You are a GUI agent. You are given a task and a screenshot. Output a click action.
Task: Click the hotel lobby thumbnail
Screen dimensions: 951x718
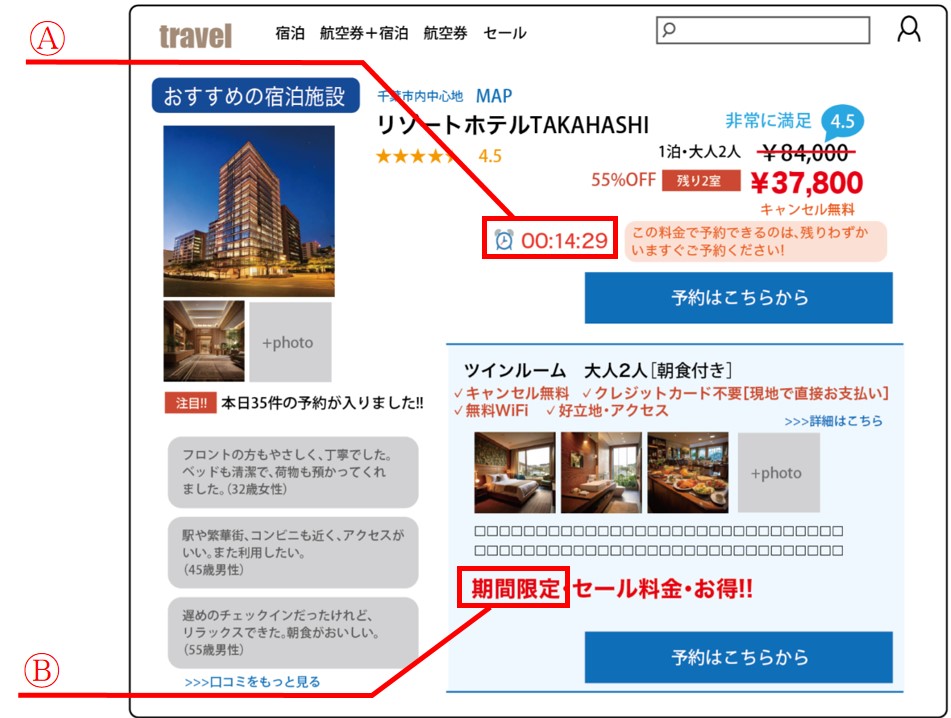click(204, 341)
